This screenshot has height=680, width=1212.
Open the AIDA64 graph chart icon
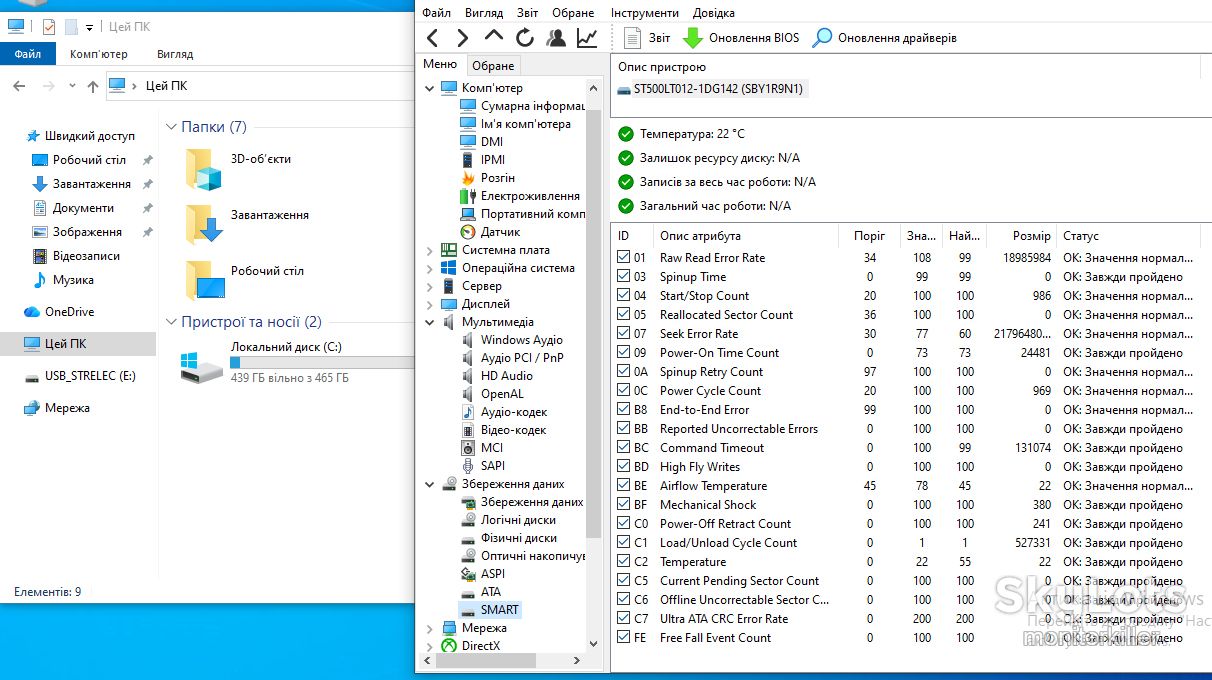587,38
